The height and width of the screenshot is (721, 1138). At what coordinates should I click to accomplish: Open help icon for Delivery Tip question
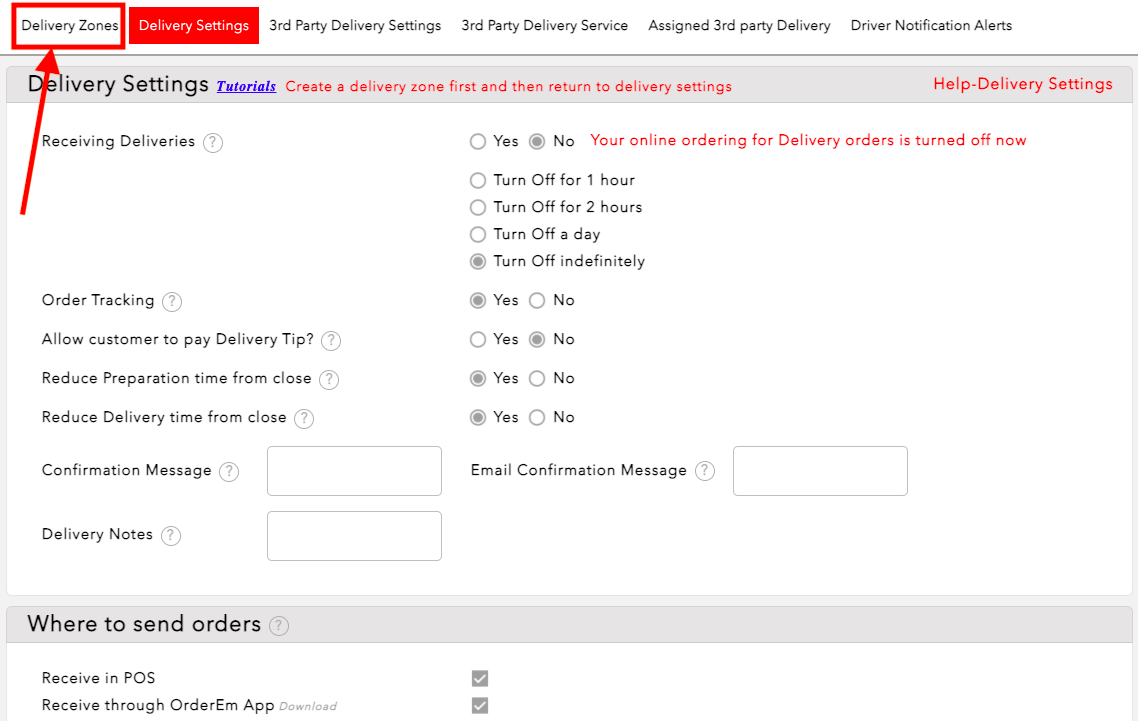[331, 341]
